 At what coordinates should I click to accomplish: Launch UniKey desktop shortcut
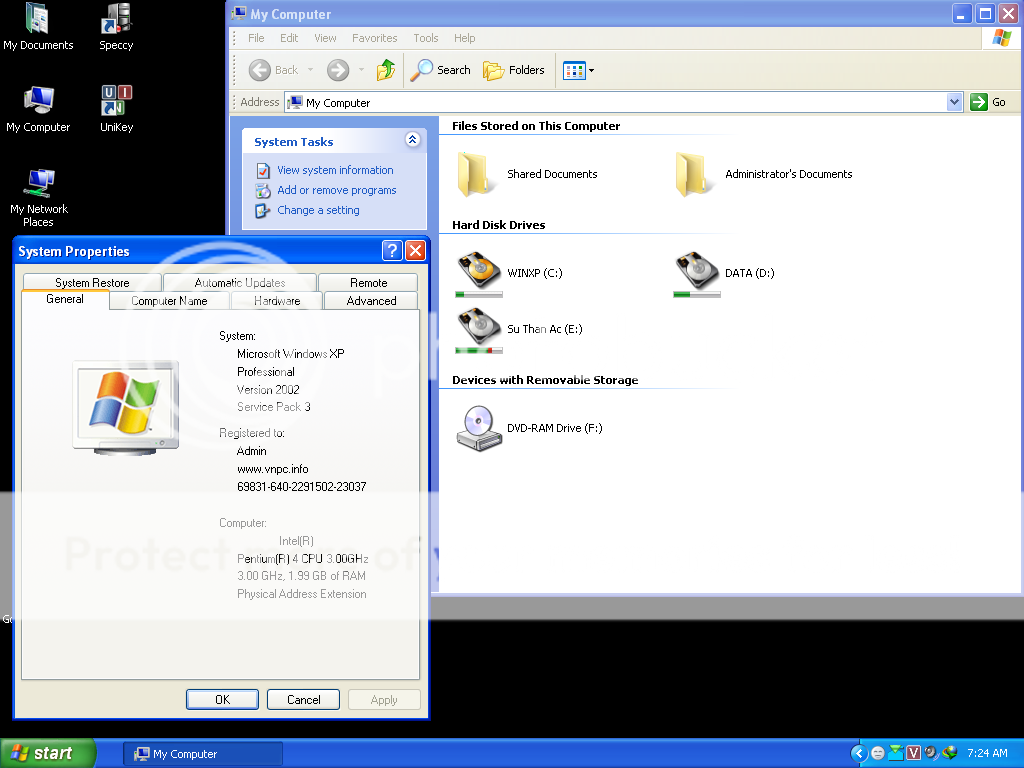116,109
